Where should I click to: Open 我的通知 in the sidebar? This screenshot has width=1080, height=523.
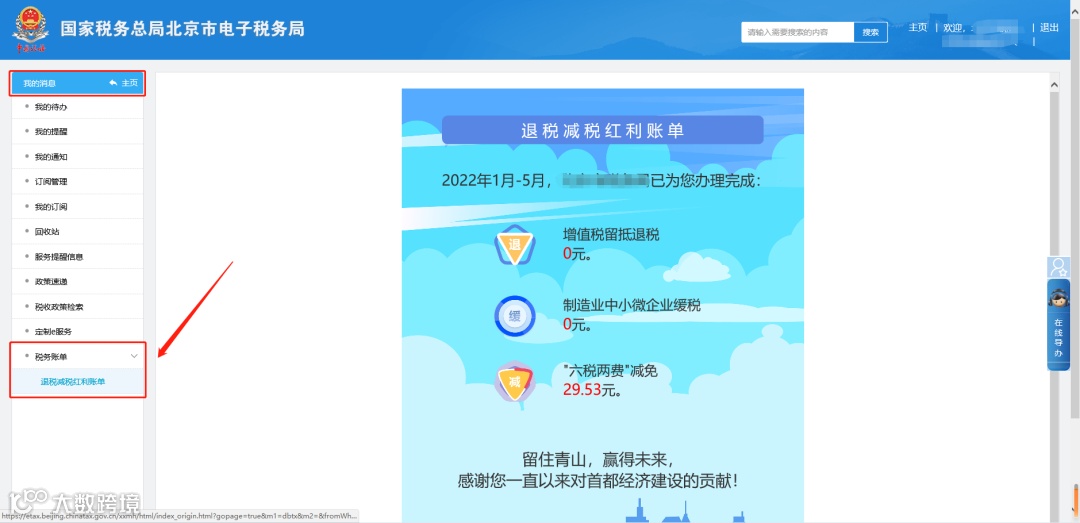coord(77,156)
